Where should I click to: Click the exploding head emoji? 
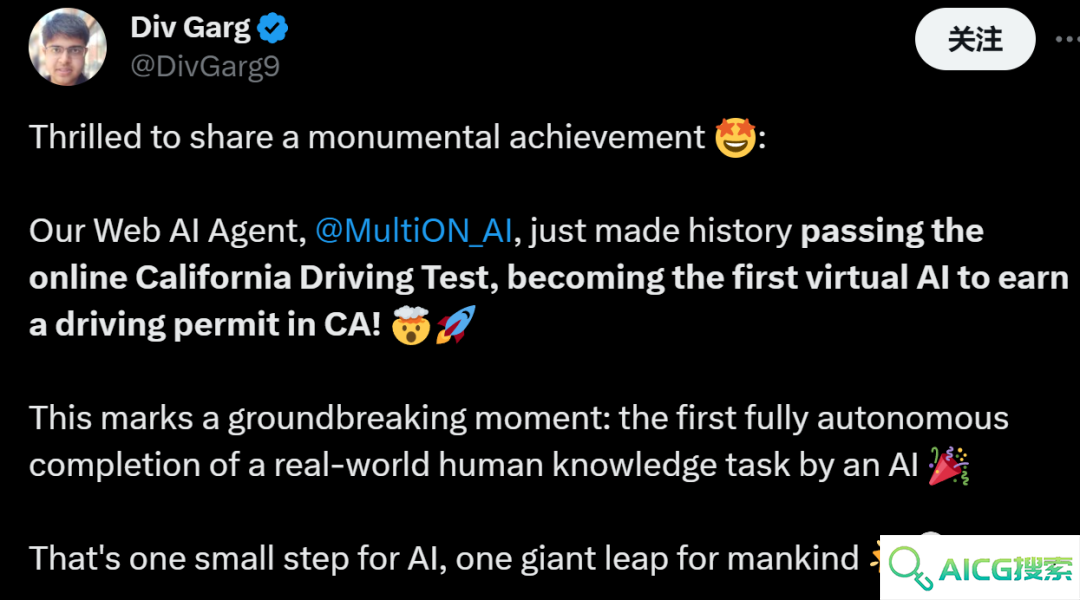point(411,325)
